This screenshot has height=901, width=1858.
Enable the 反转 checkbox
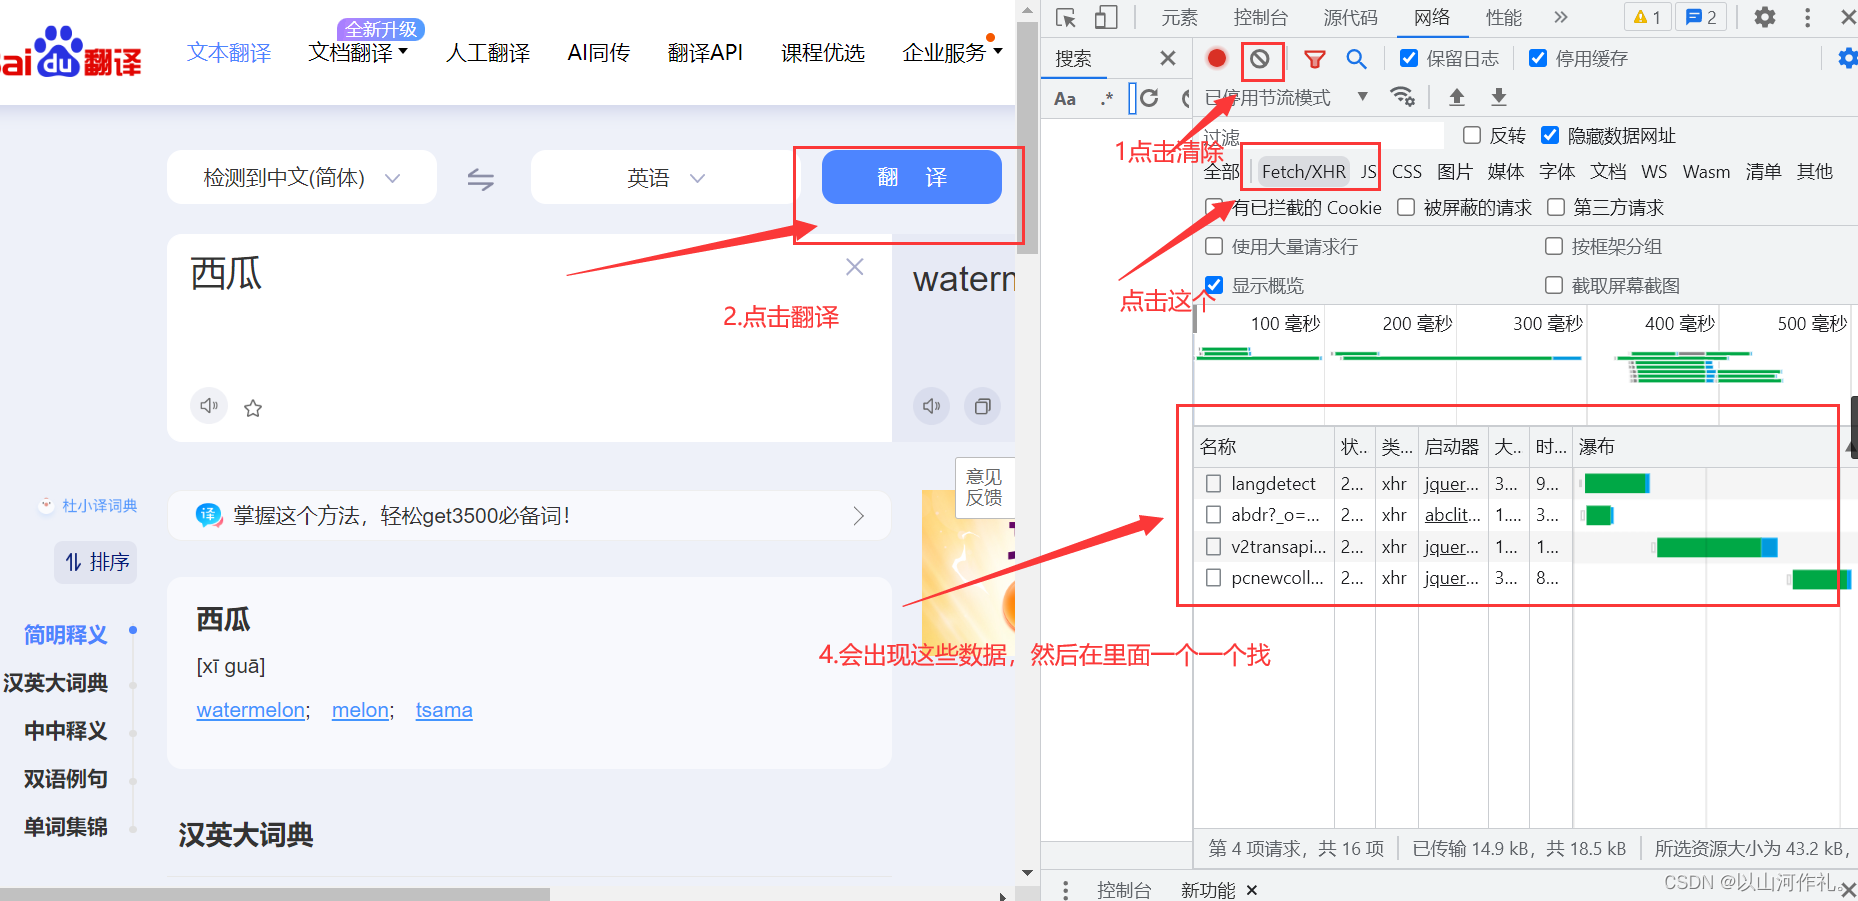[1472, 135]
